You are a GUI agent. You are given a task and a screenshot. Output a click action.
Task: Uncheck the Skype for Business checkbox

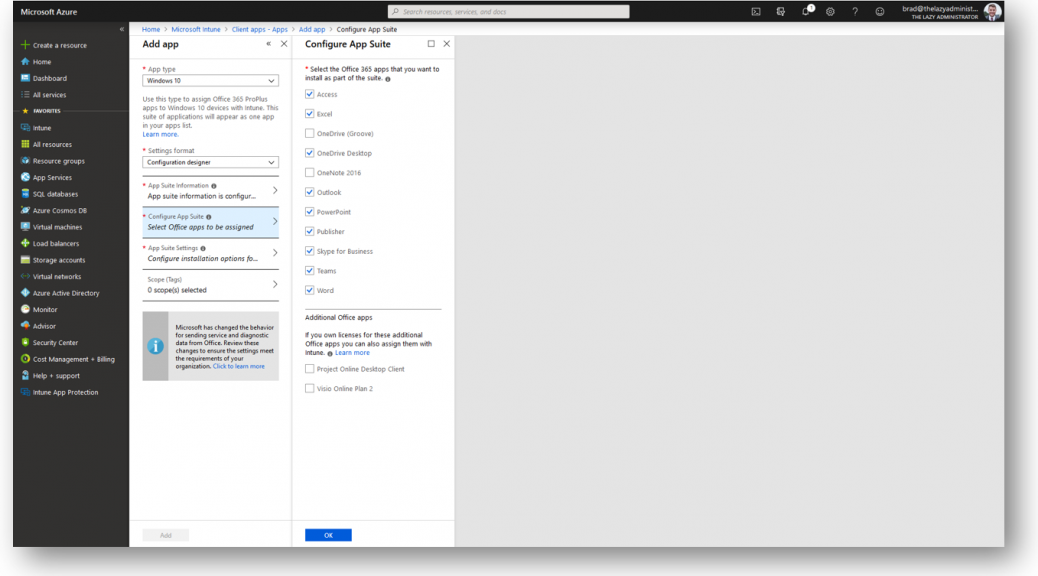coord(309,251)
